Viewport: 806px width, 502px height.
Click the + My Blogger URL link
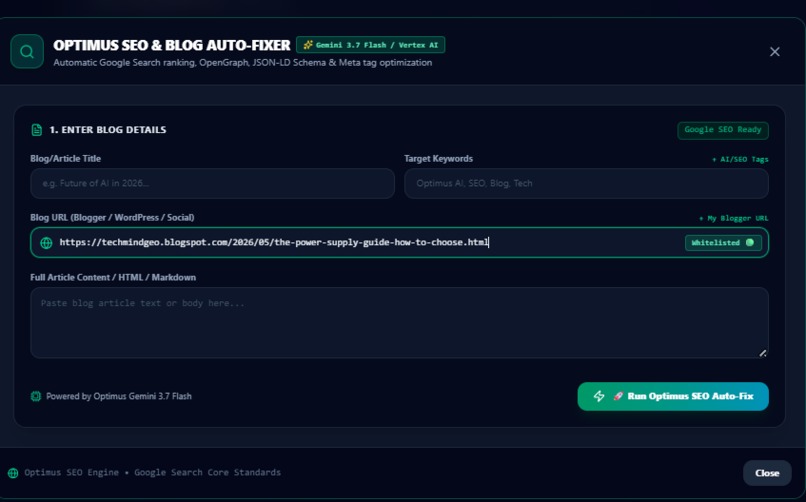coord(734,218)
